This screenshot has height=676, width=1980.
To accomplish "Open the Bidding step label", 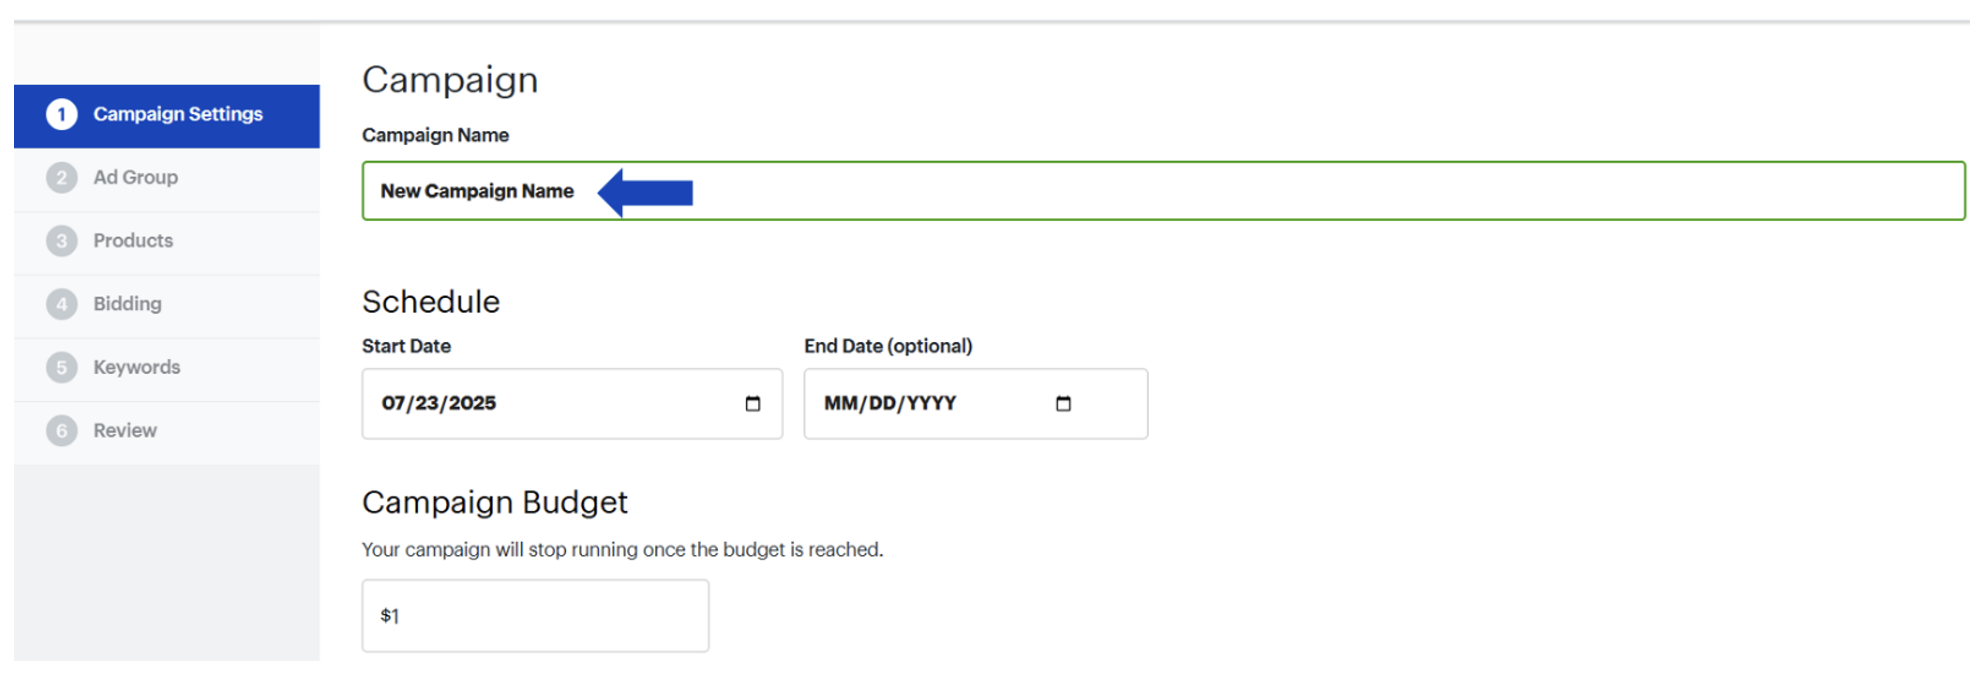I will pyautogui.click(x=127, y=304).
